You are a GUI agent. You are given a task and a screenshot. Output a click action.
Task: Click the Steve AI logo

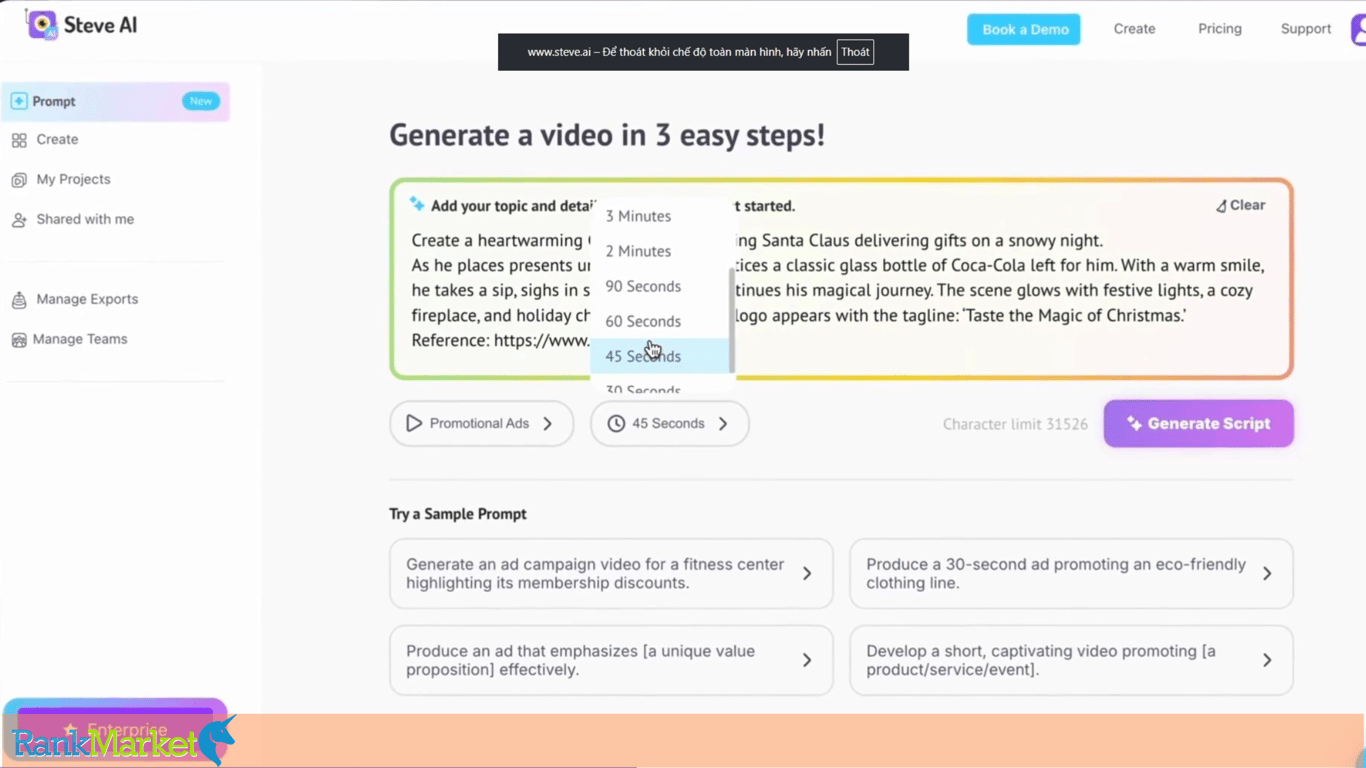pos(83,26)
